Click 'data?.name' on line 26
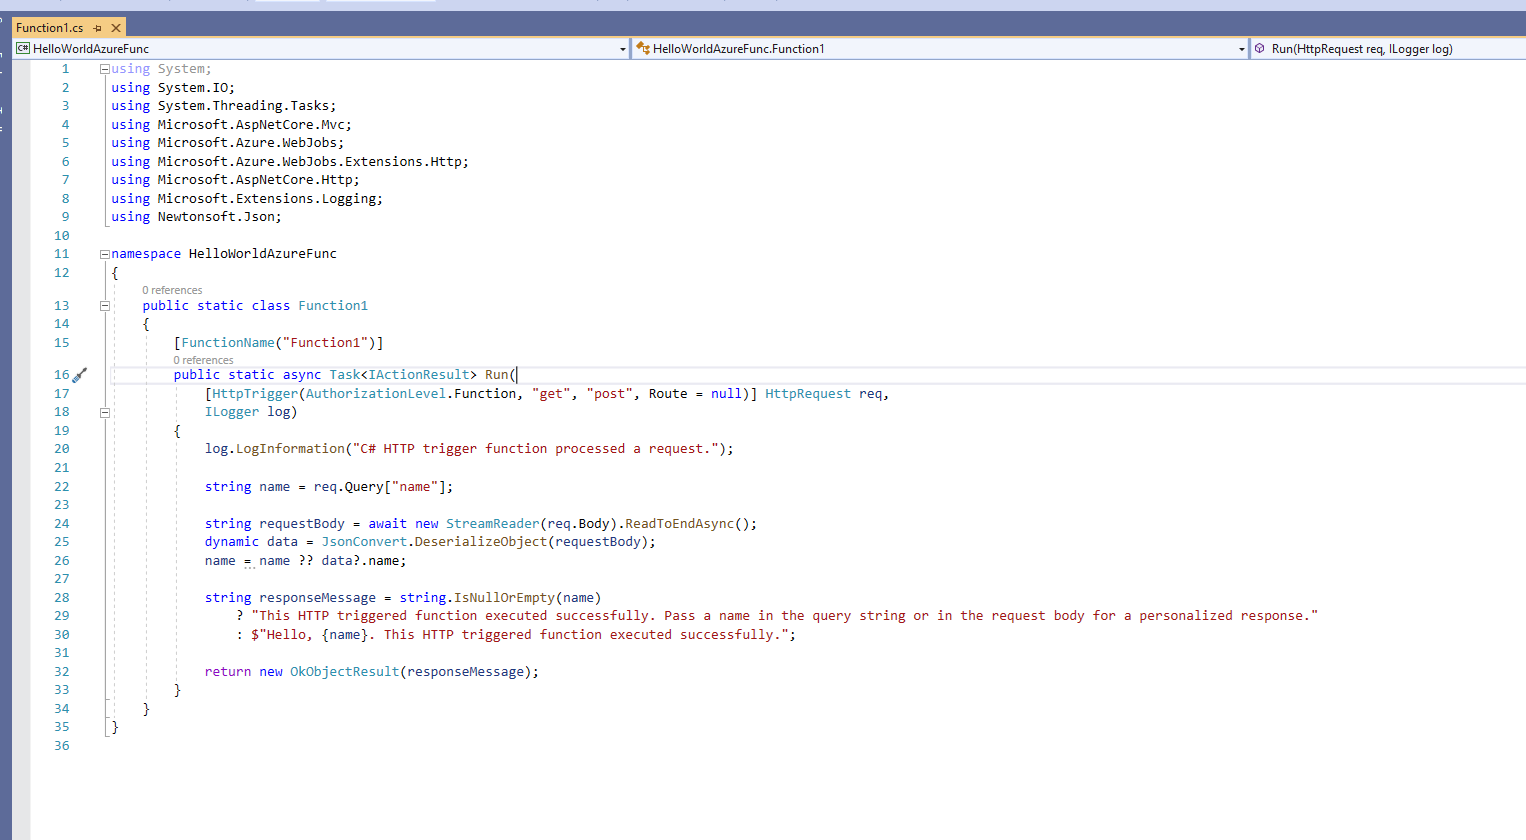This screenshot has width=1526, height=840. click(360, 561)
